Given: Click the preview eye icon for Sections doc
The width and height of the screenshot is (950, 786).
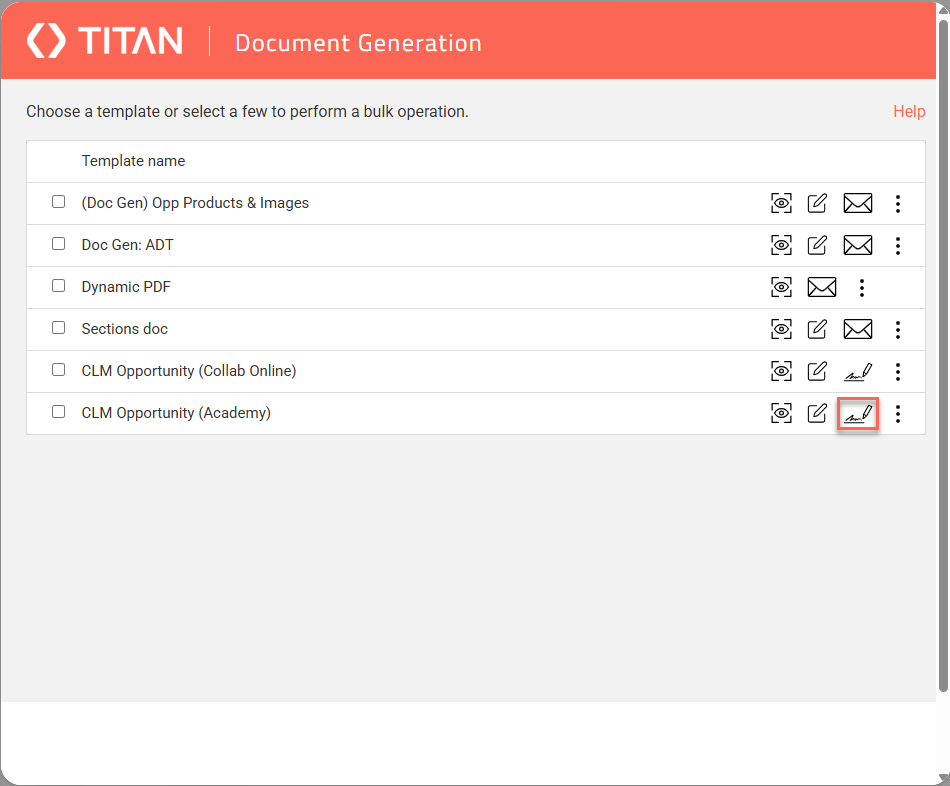Looking at the screenshot, I should [781, 329].
